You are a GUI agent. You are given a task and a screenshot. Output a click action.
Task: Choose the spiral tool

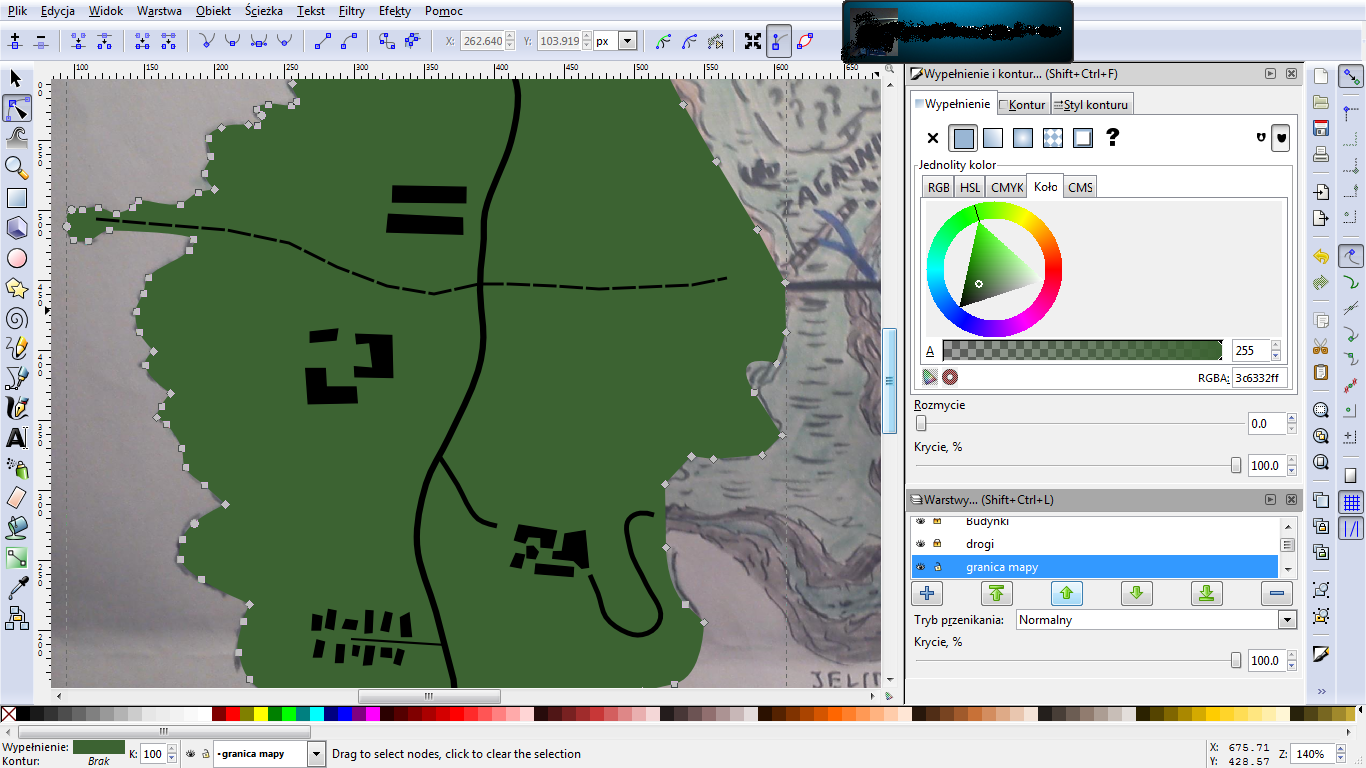click(x=16, y=318)
